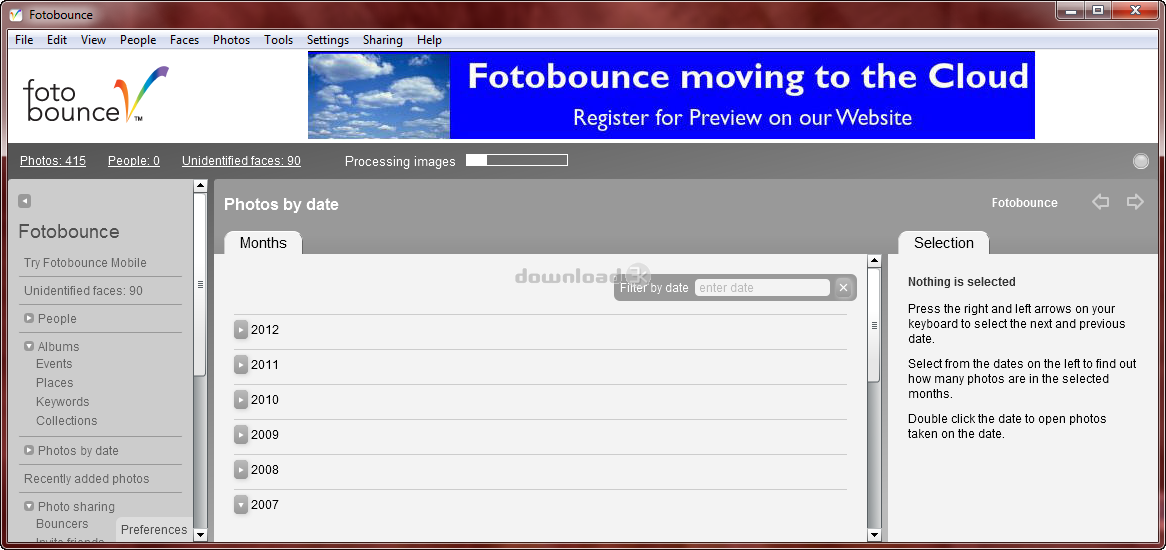Open the Edit menu
Viewport: 1166px width, 550px height.
(57, 40)
